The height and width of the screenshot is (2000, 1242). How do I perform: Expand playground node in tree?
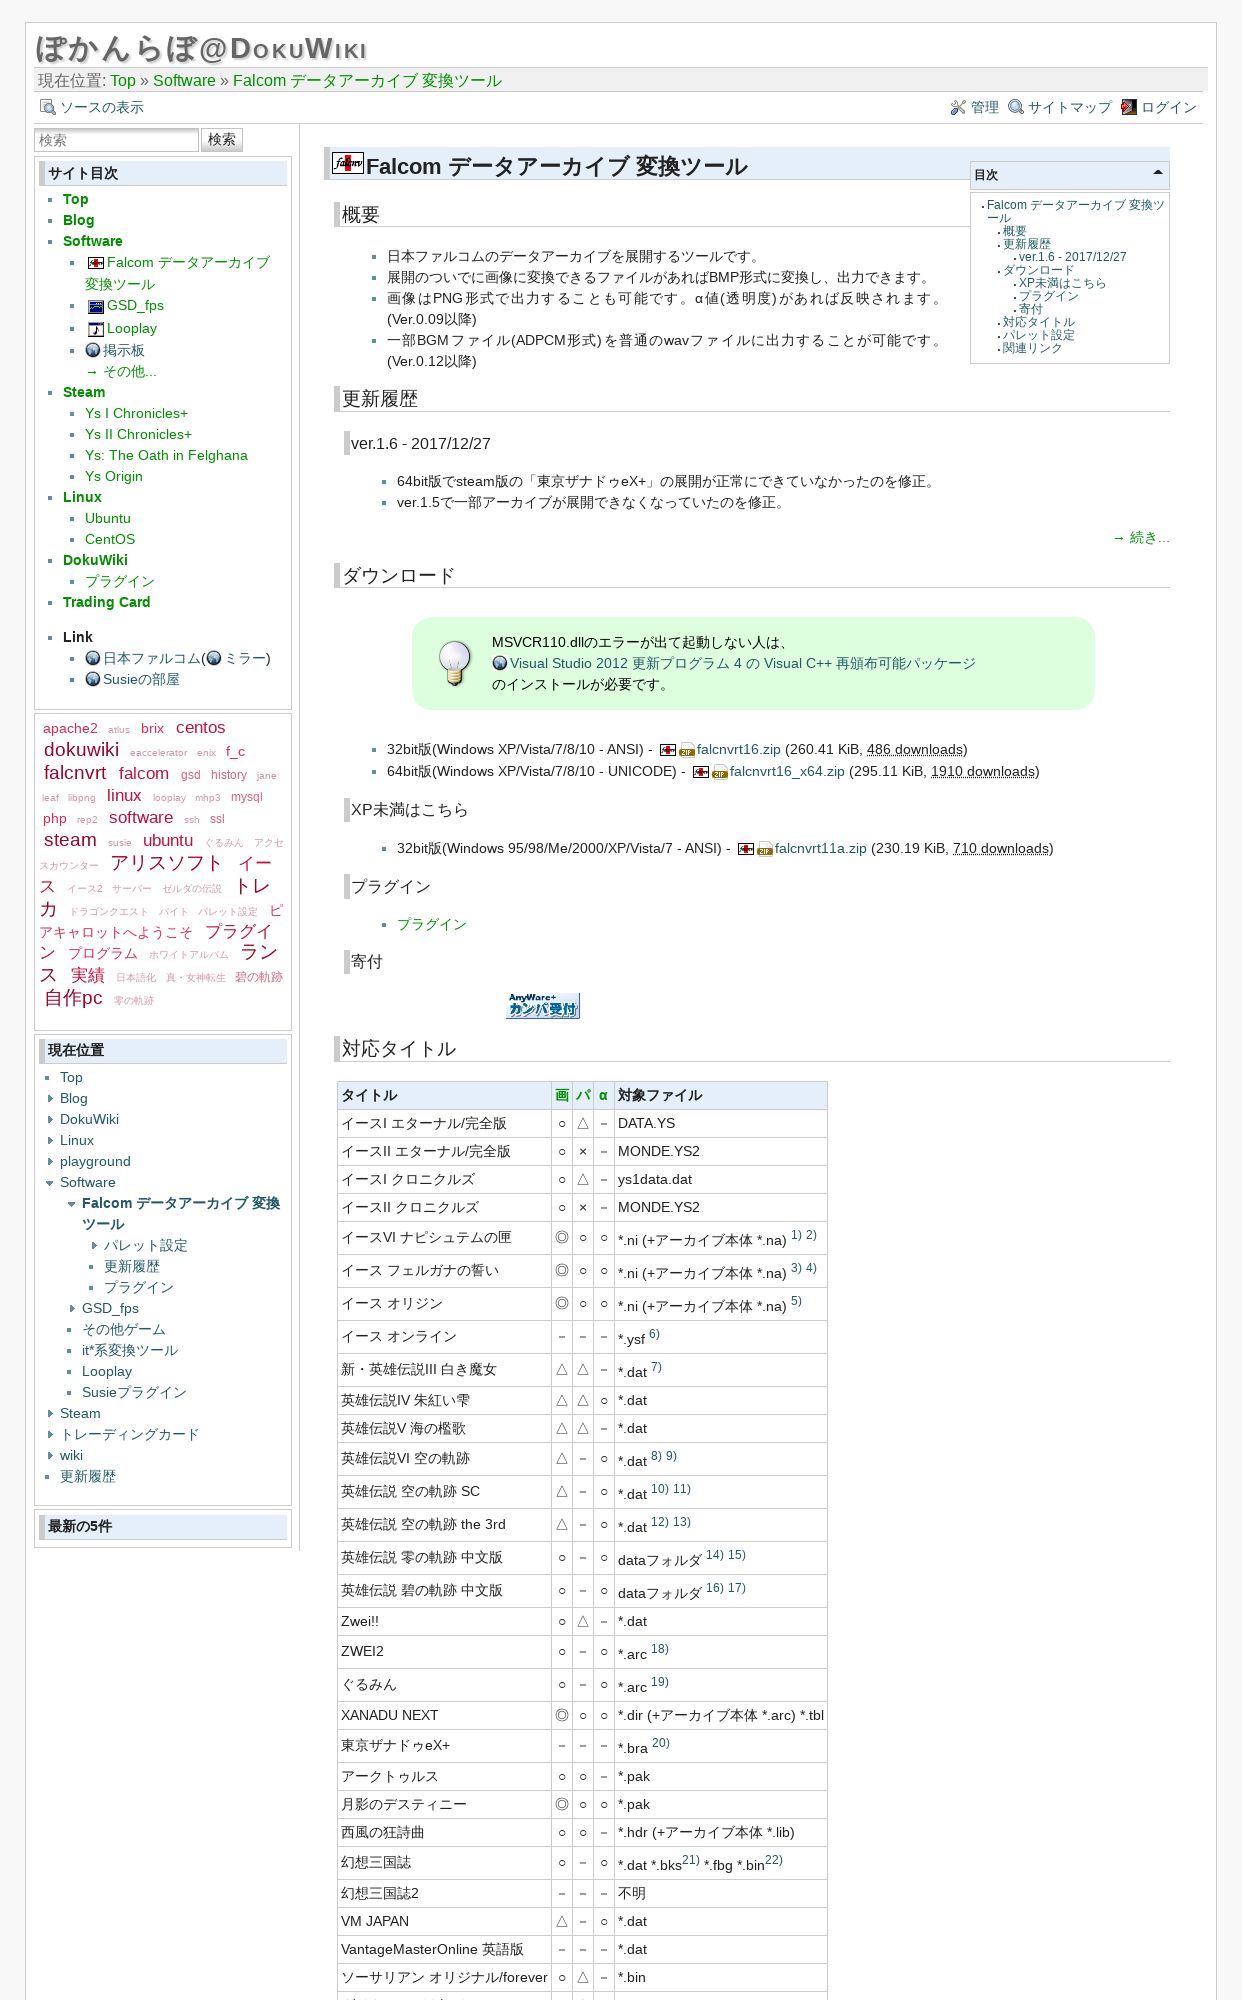tap(50, 1161)
